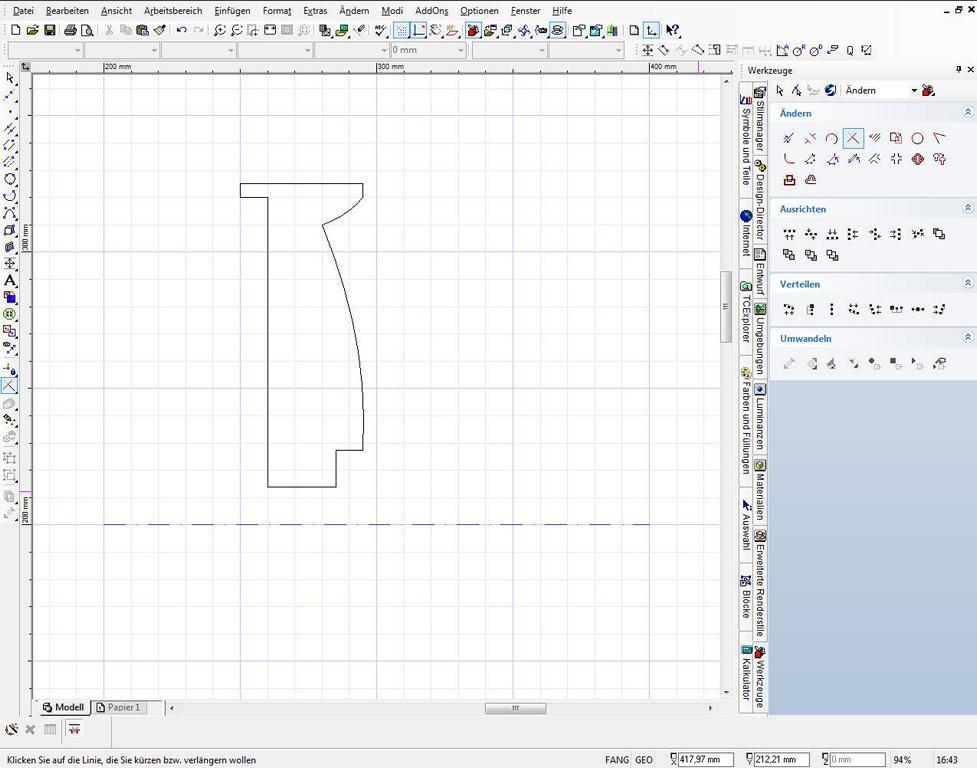Open the Ändern dropdown in Werkzeuge palette
The height and width of the screenshot is (768, 977).
[x=880, y=90]
